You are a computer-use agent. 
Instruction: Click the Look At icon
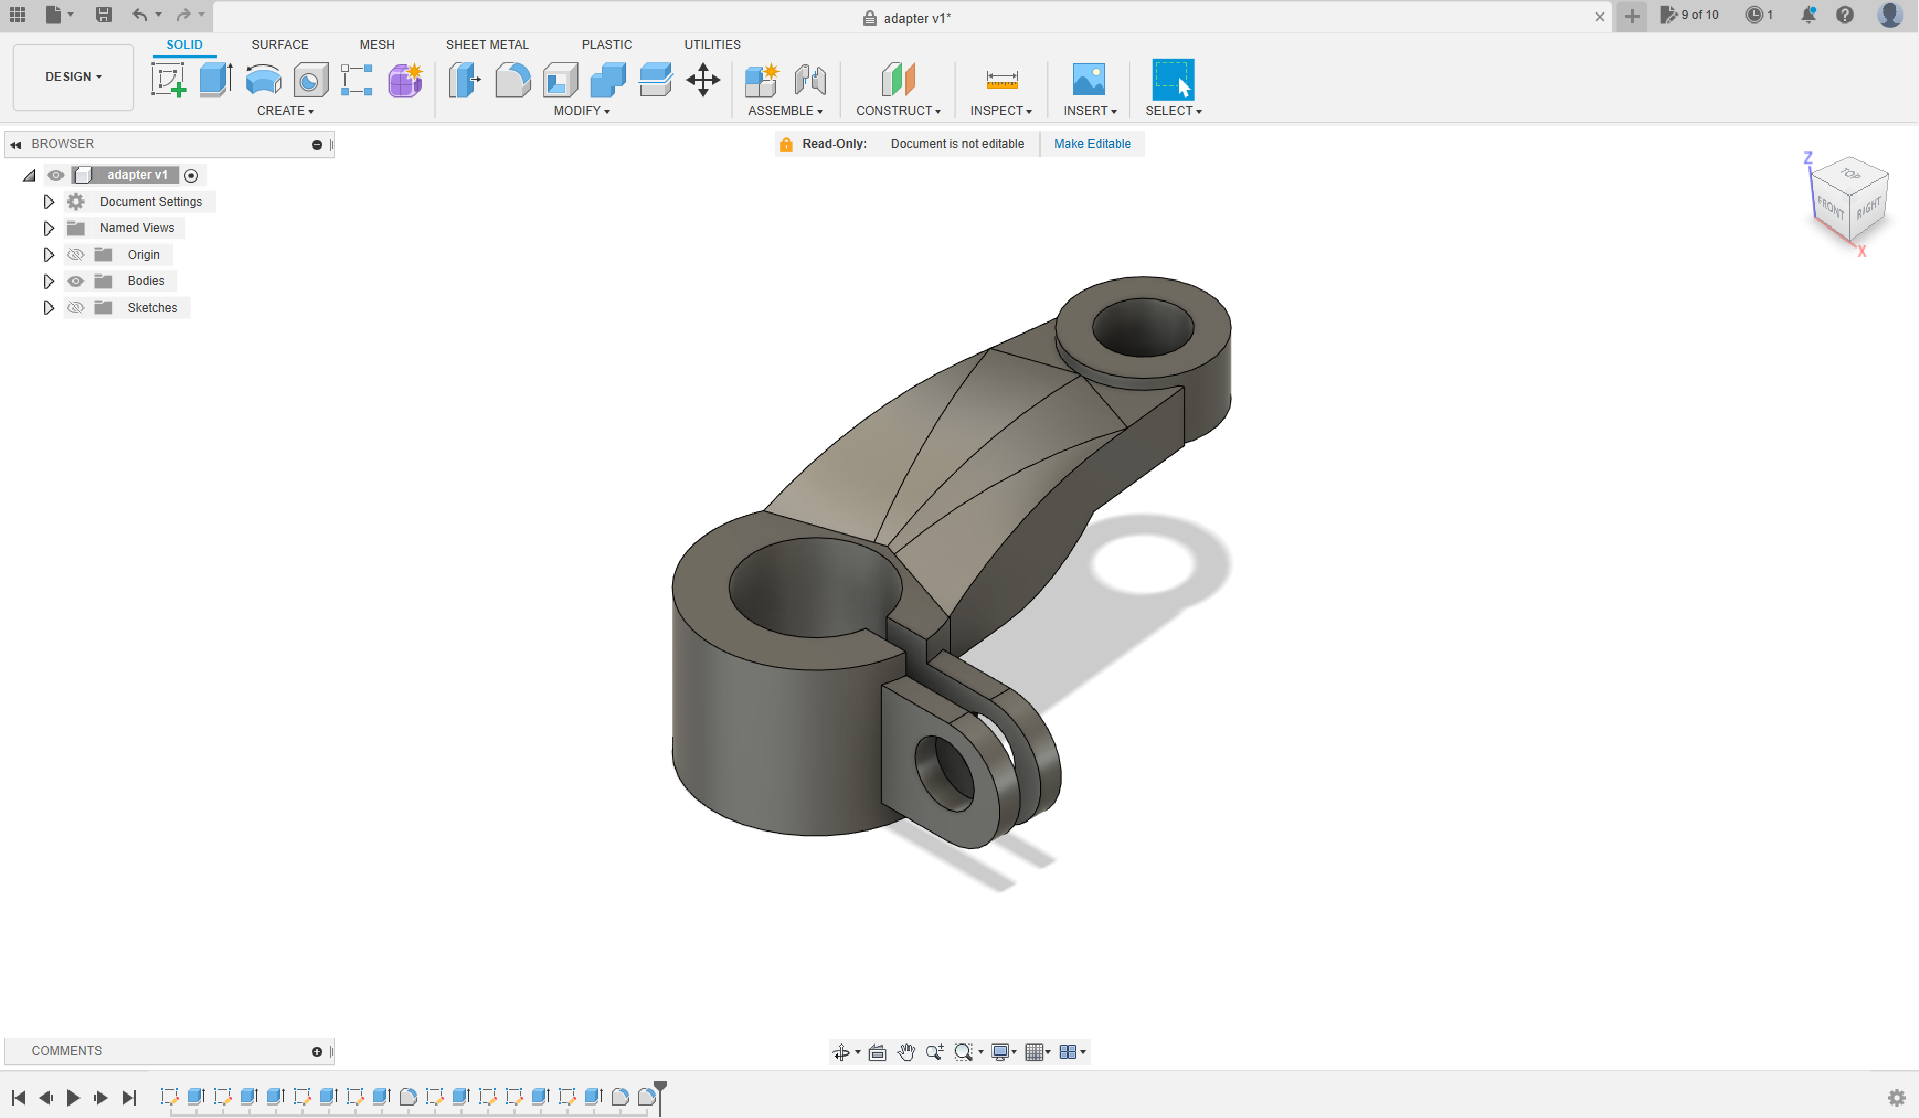tap(877, 1052)
